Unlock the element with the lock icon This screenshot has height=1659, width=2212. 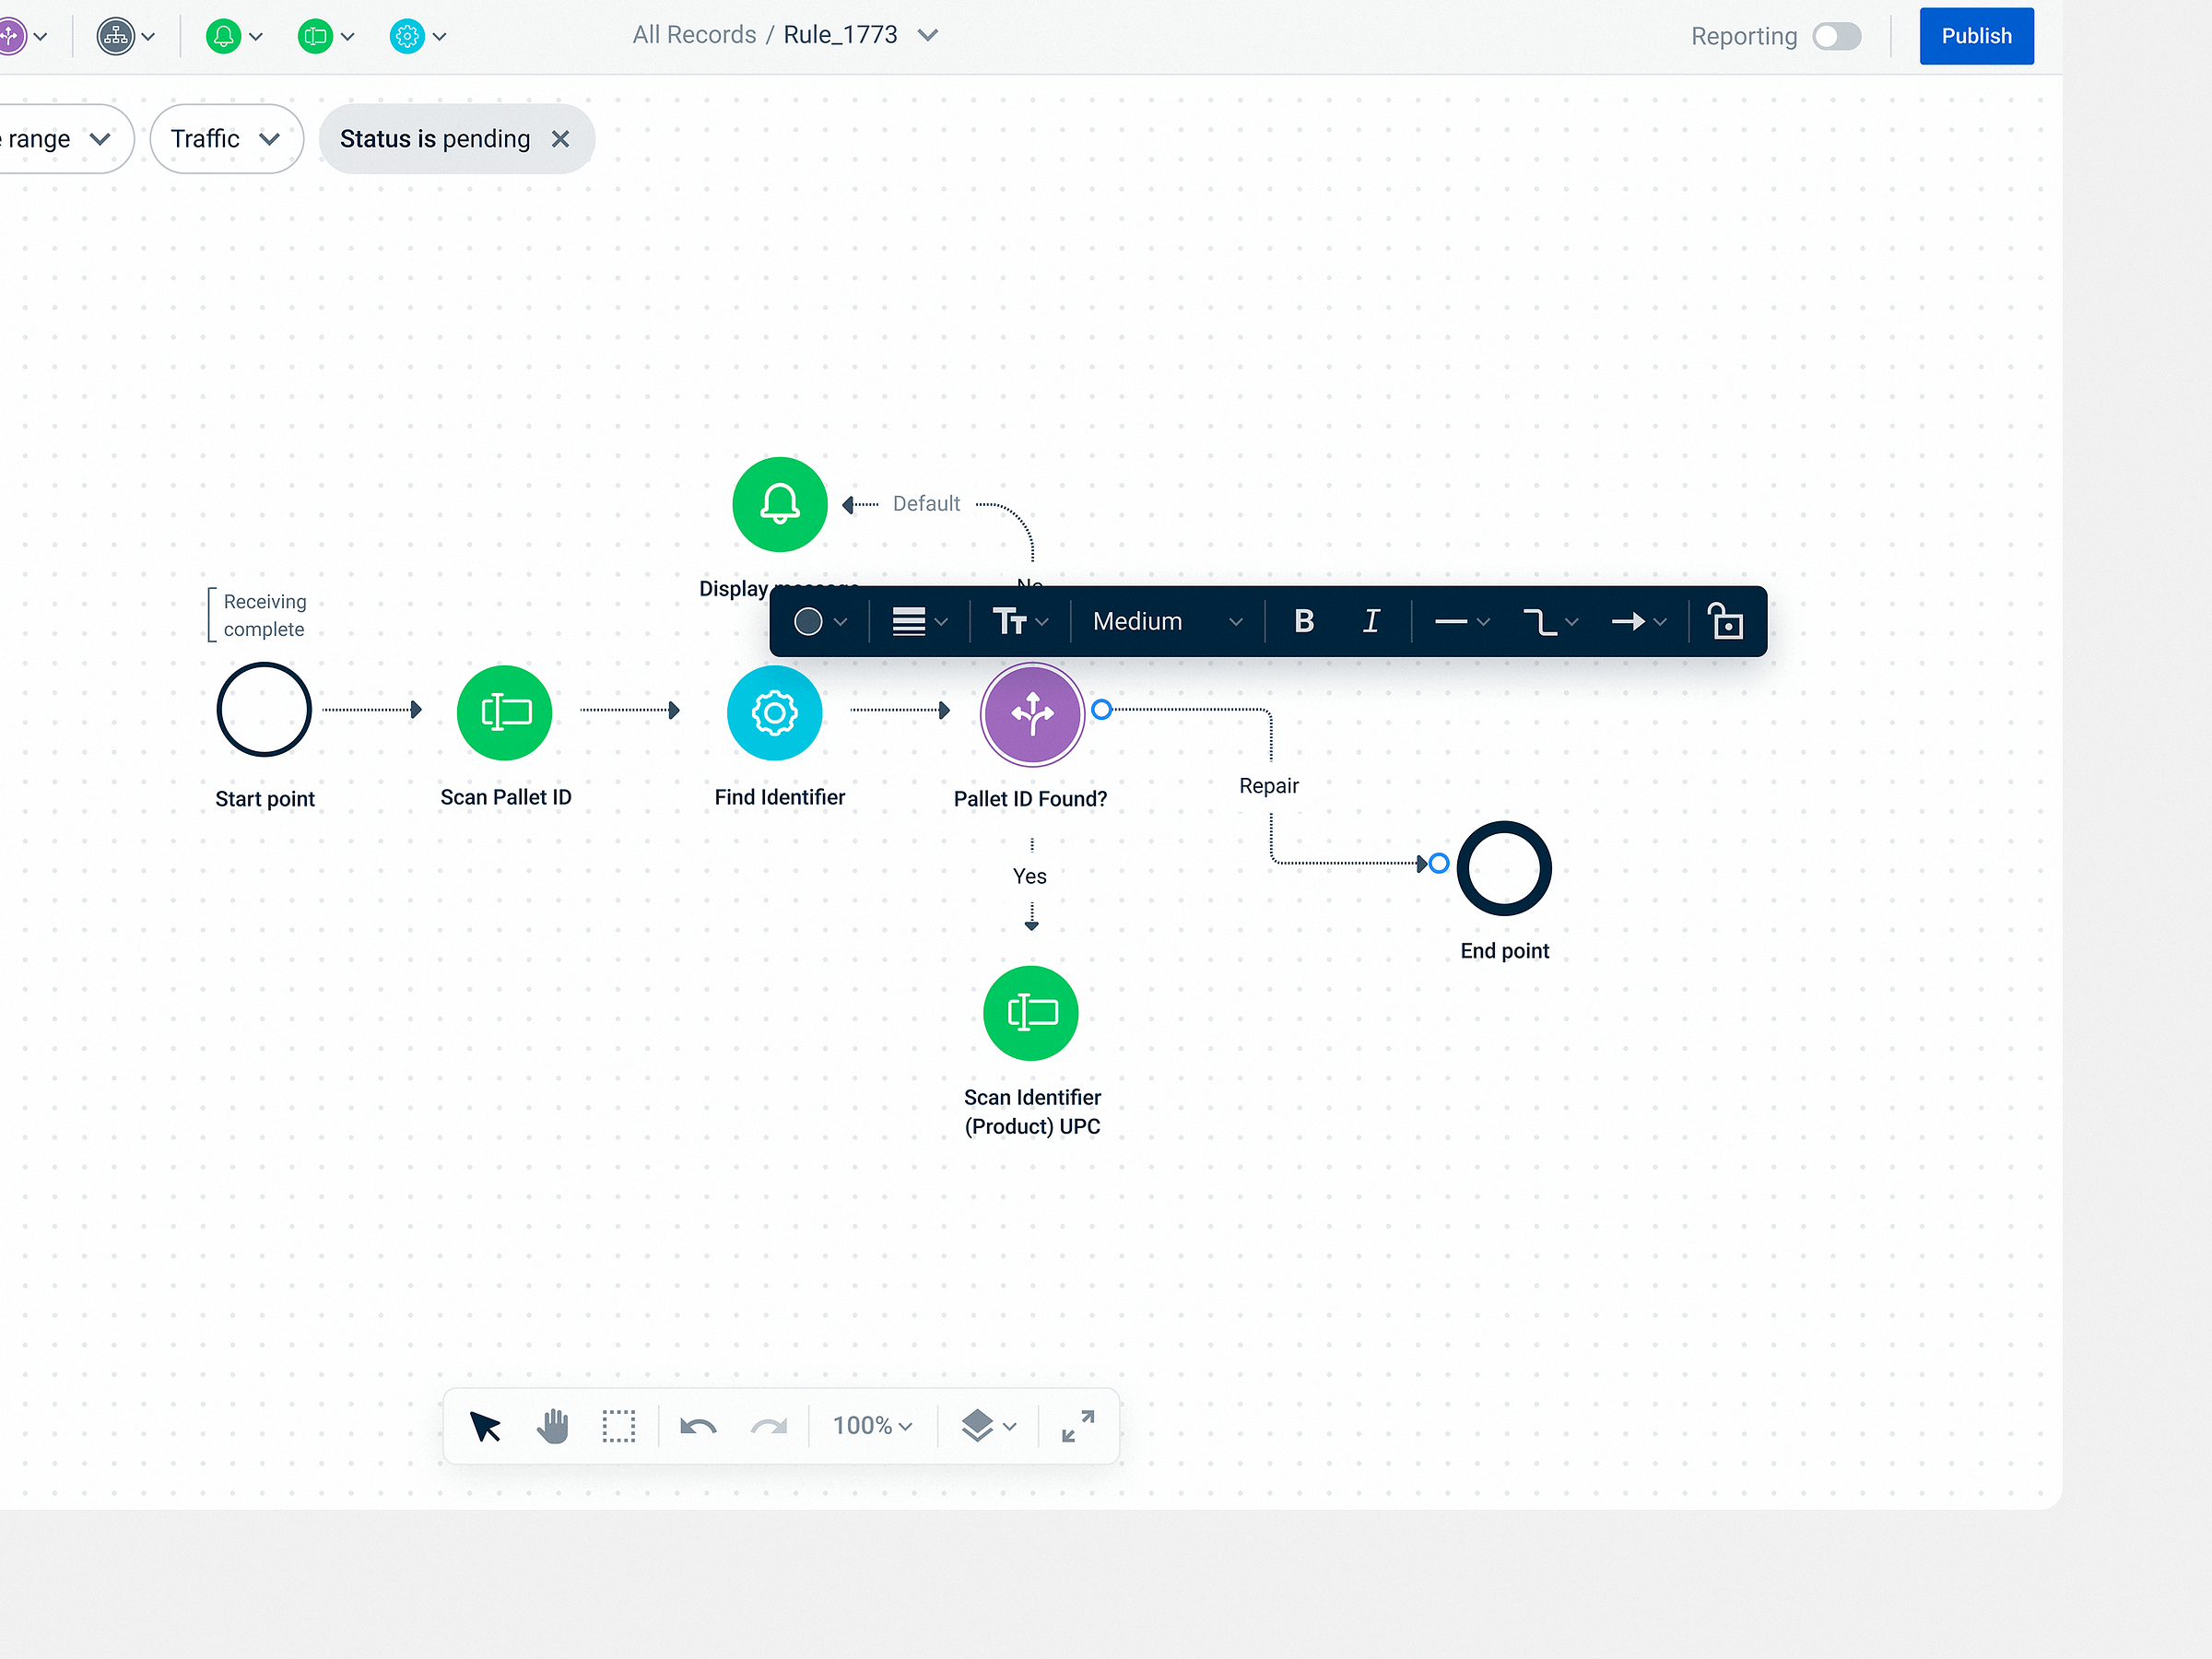tap(1727, 621)
